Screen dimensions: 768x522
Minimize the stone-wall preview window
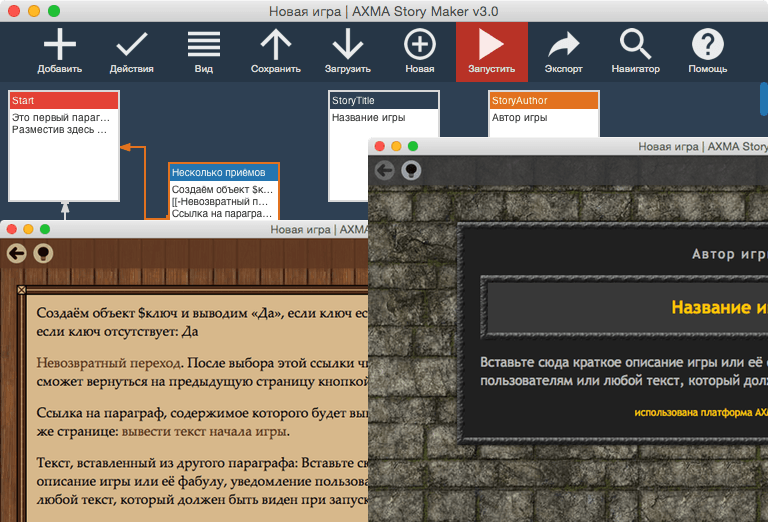(396, 146)
